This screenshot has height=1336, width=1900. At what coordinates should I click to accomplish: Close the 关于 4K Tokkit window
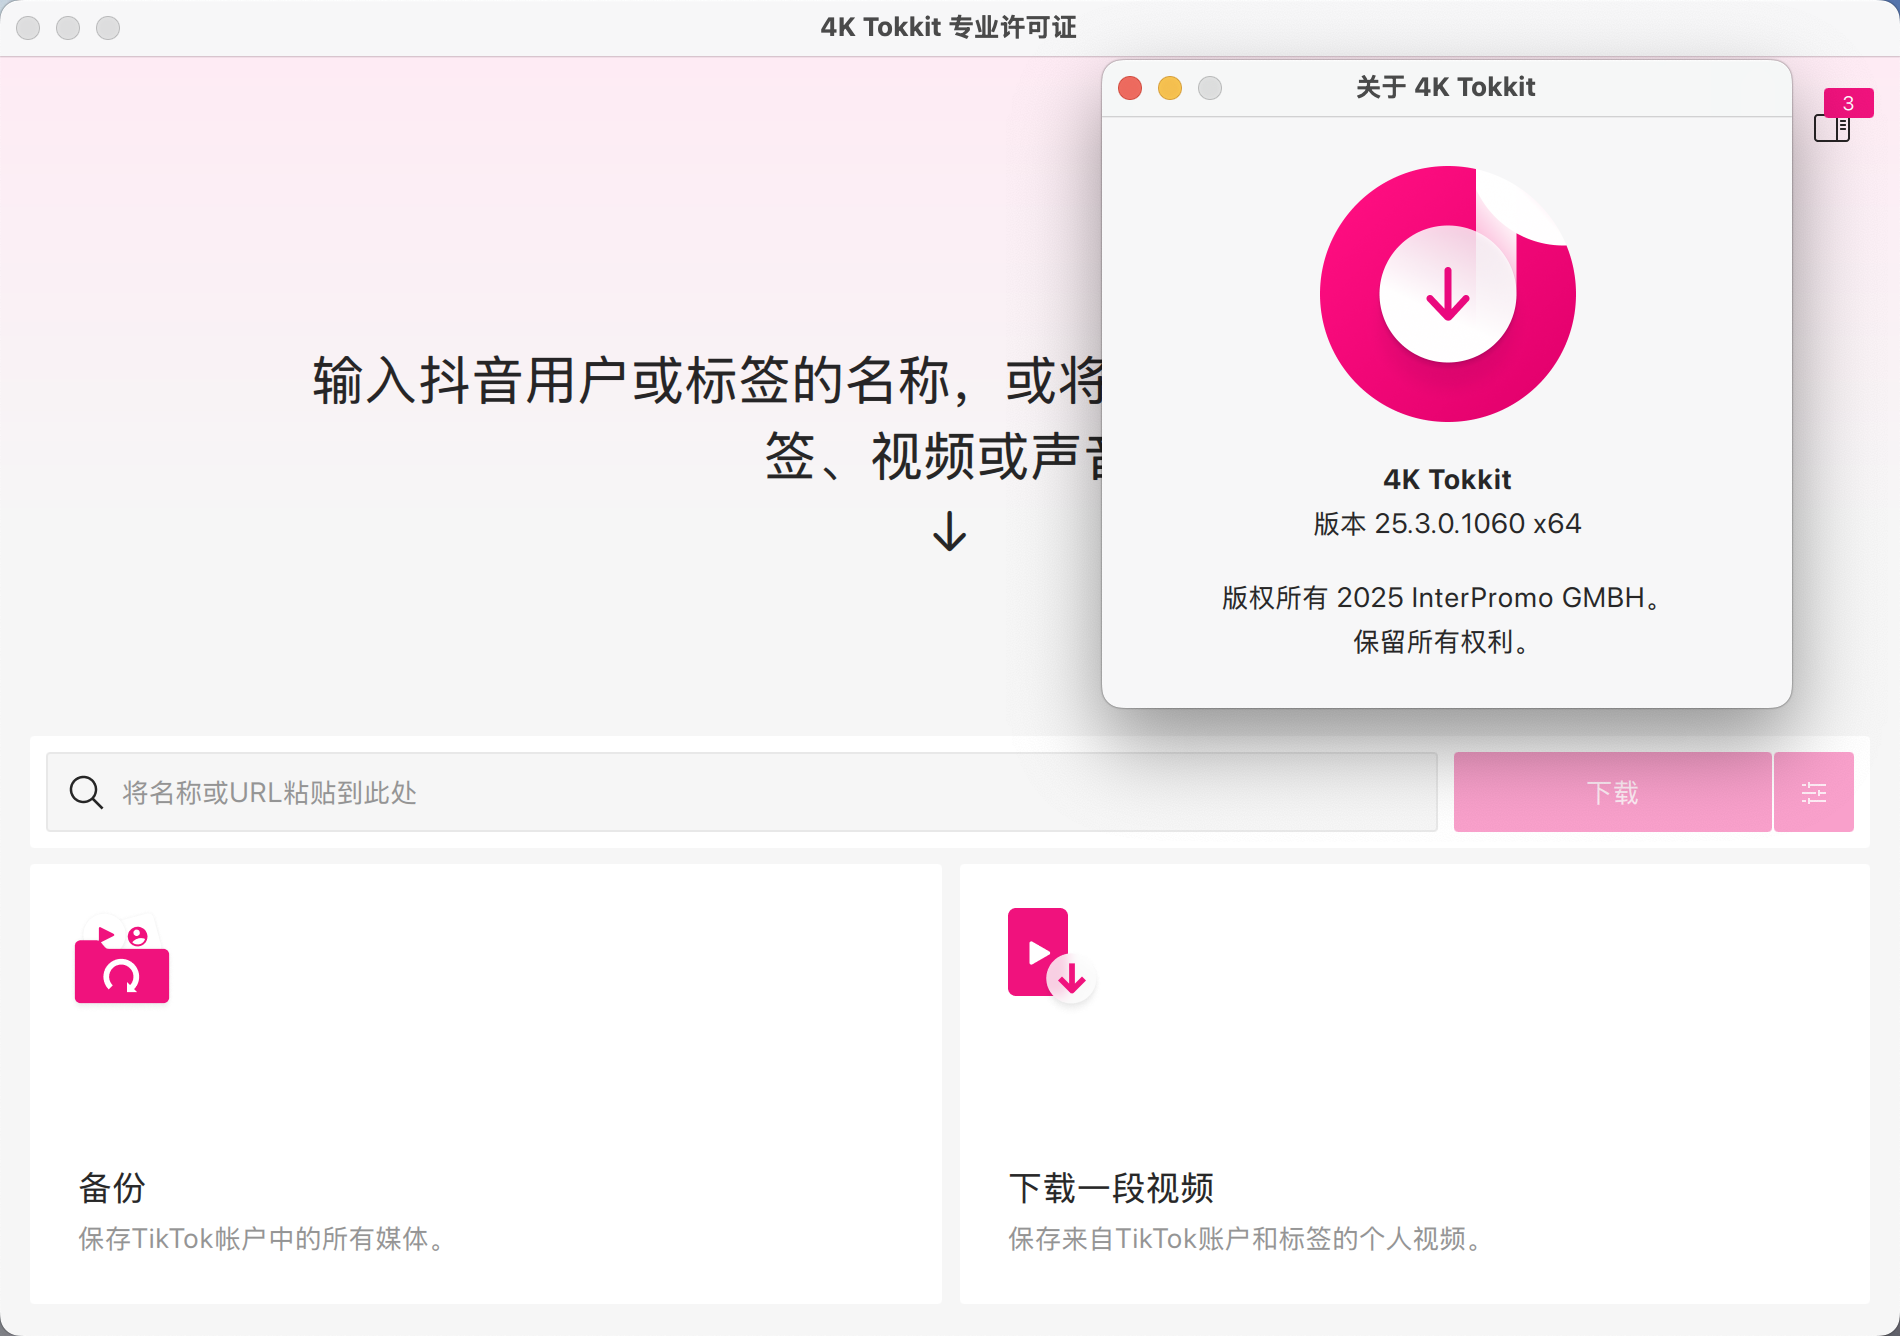(x=1130, y=88)
